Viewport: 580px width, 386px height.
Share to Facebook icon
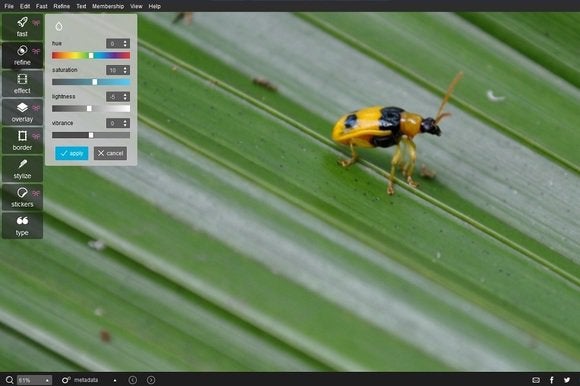[x=552, y=380]
